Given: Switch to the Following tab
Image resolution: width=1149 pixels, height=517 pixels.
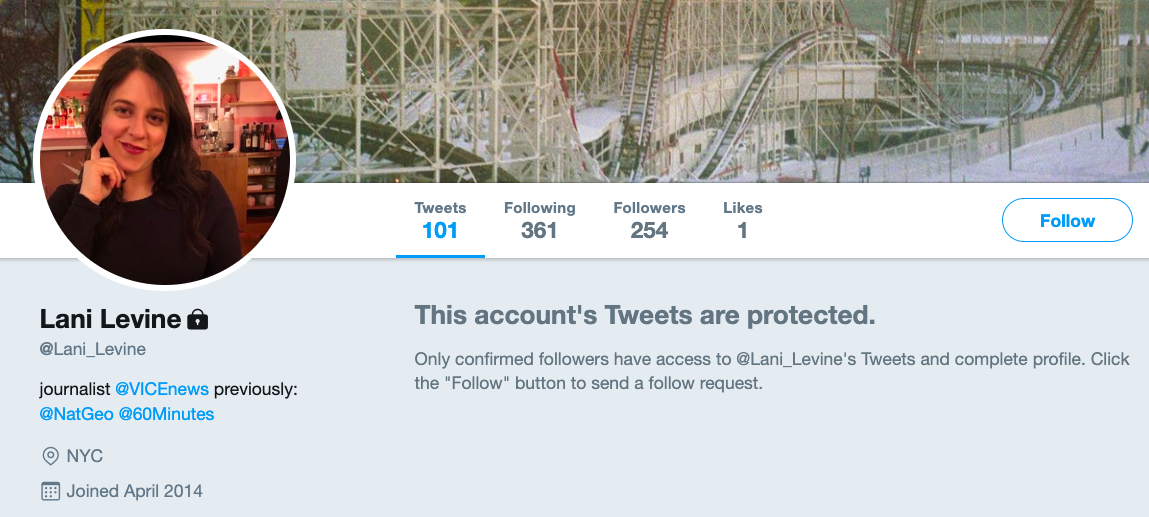Looking at the screenshot, I should click(x=539, y=220).
